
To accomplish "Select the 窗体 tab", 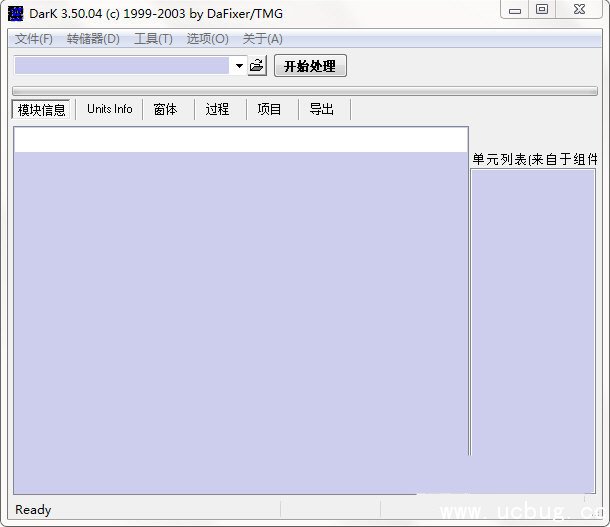I will tap(166, 110).
